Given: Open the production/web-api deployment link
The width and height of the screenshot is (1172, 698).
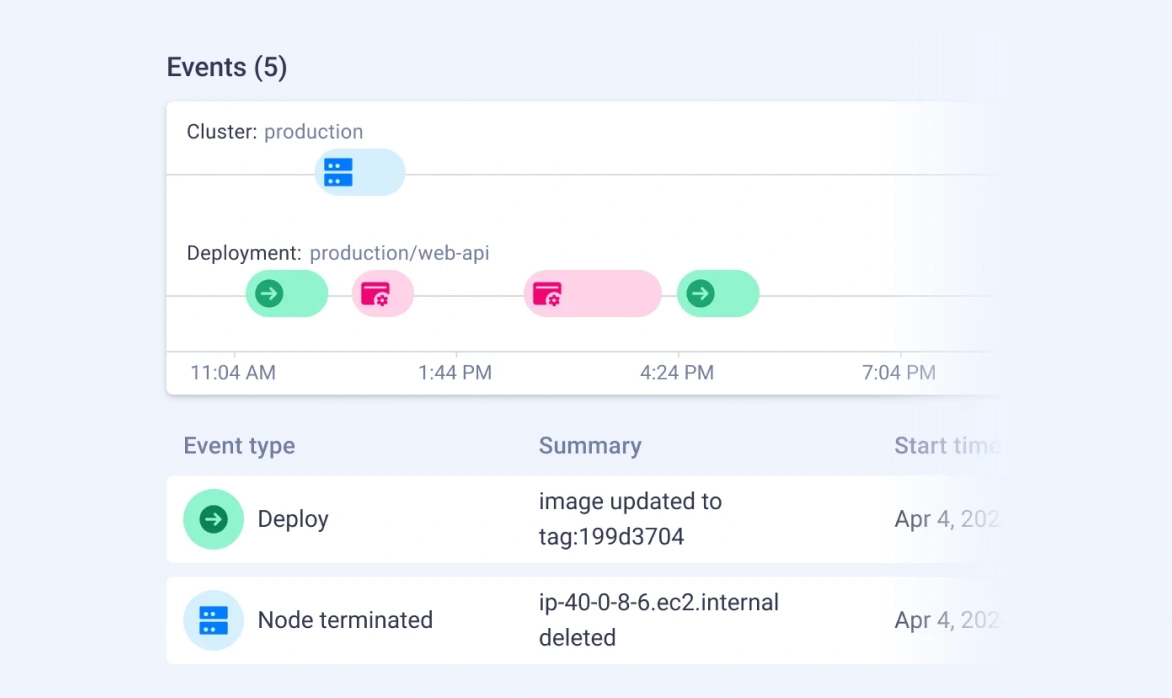Looking at the screenshot, I should pyautogui.click(x=399, y=253).
